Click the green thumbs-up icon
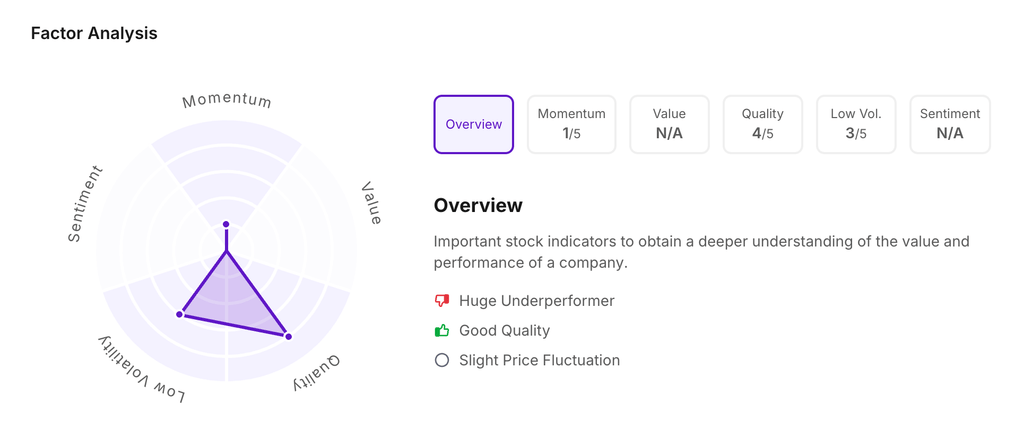Viewport: 1024px width, 424px height. click(442, 330)
